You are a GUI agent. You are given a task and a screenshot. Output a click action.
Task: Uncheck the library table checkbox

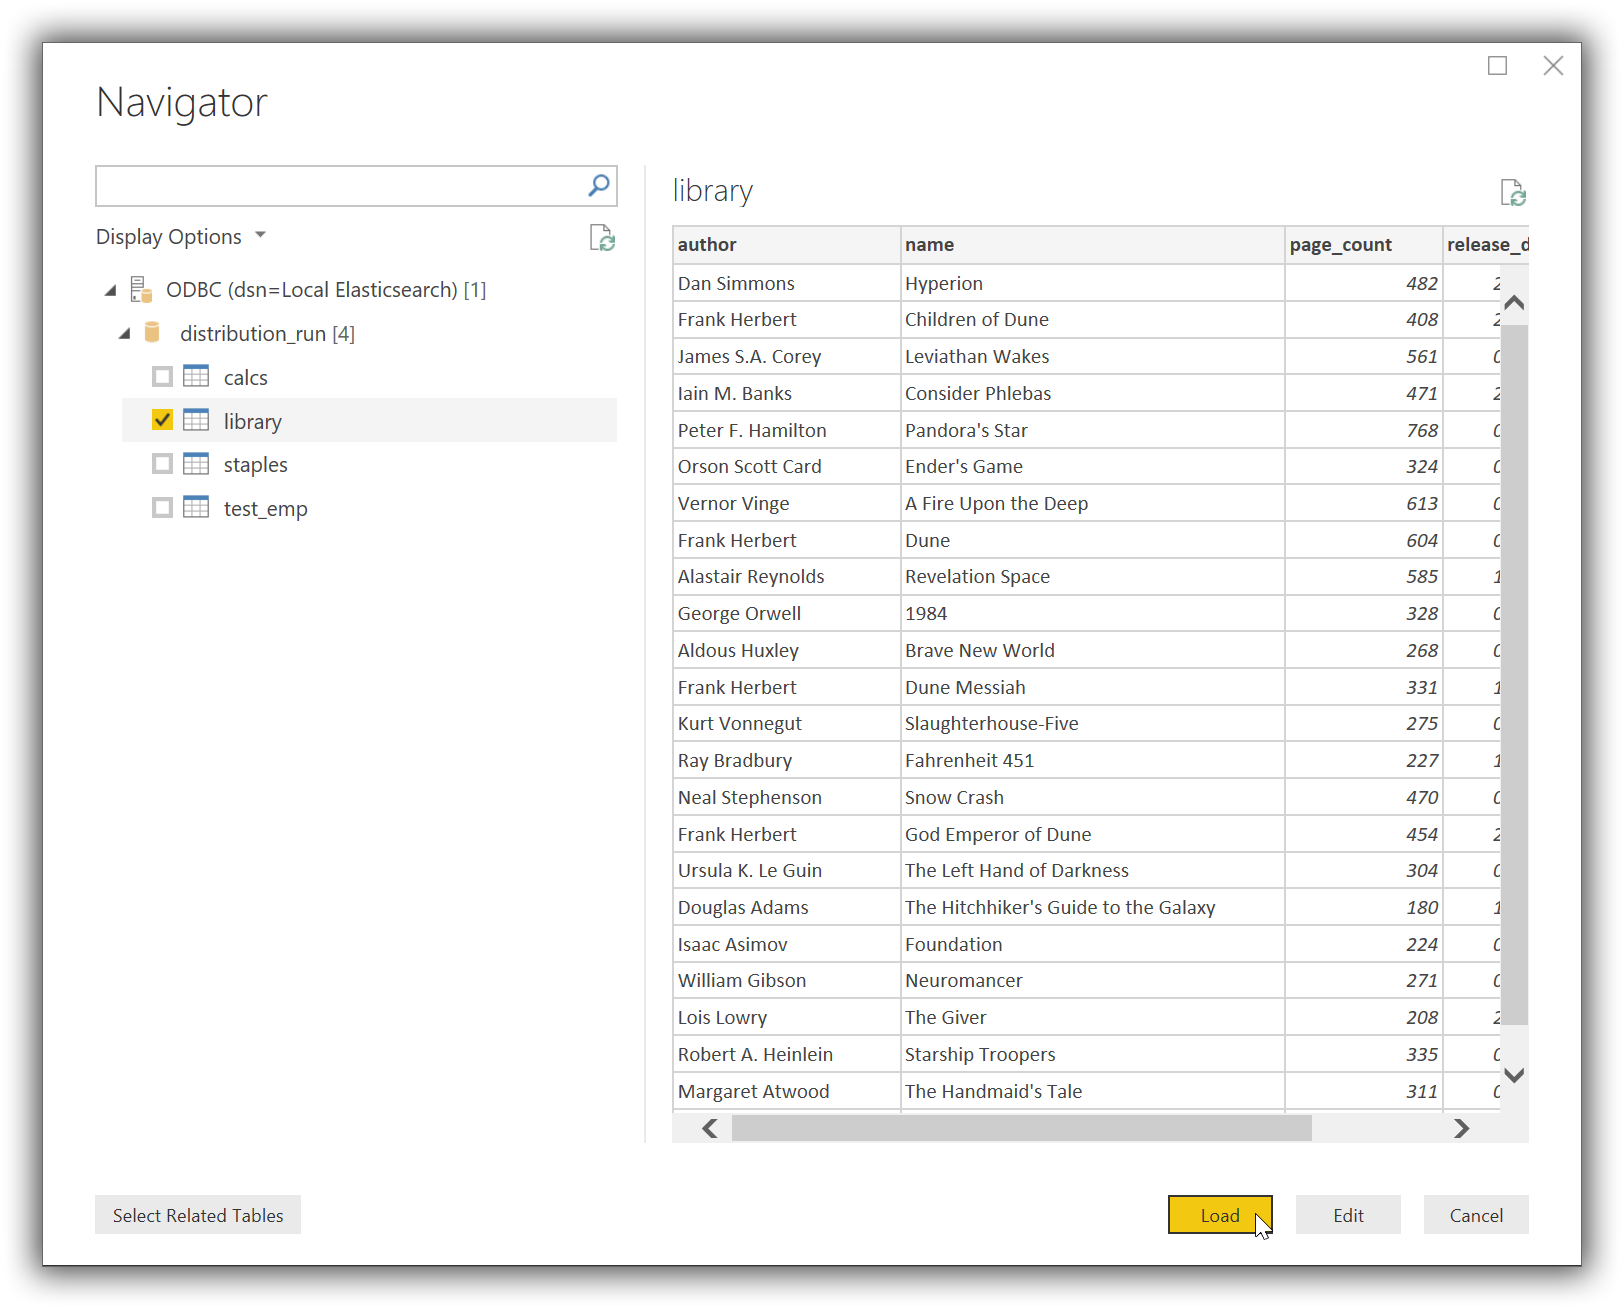(x=162, y=420)
